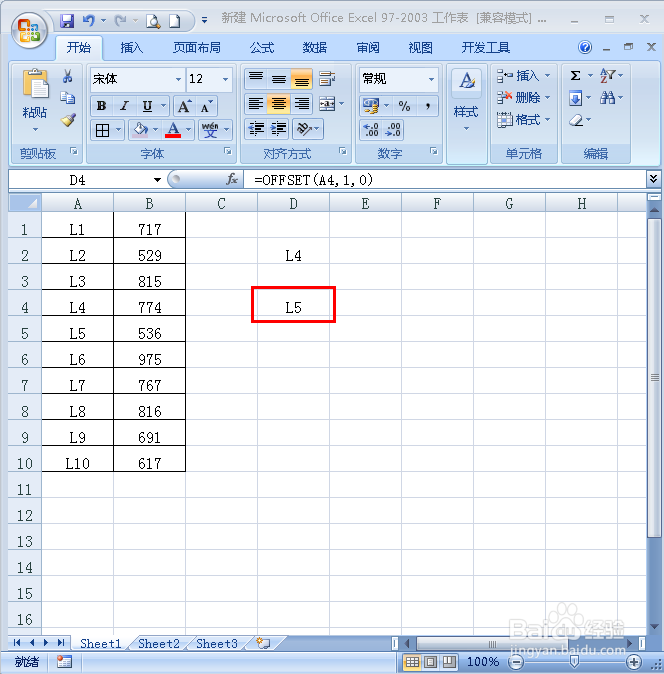Toggle Underline formatting

tap(147, 106)
